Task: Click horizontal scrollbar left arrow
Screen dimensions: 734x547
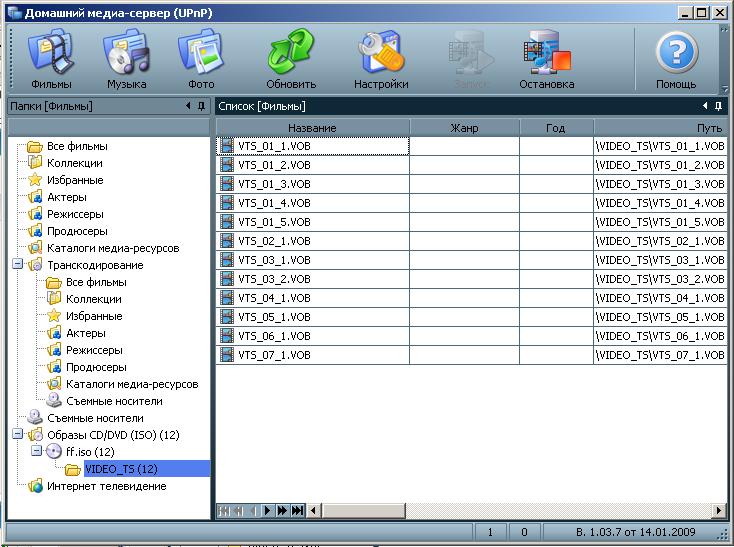Action: [x=314, y=511]
